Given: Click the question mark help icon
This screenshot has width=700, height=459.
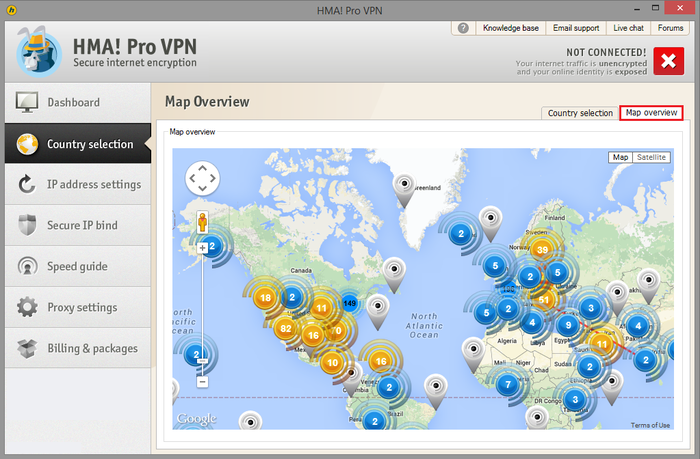Looking at the screenshot, I should pyautogui.click(x=463, y=28).
